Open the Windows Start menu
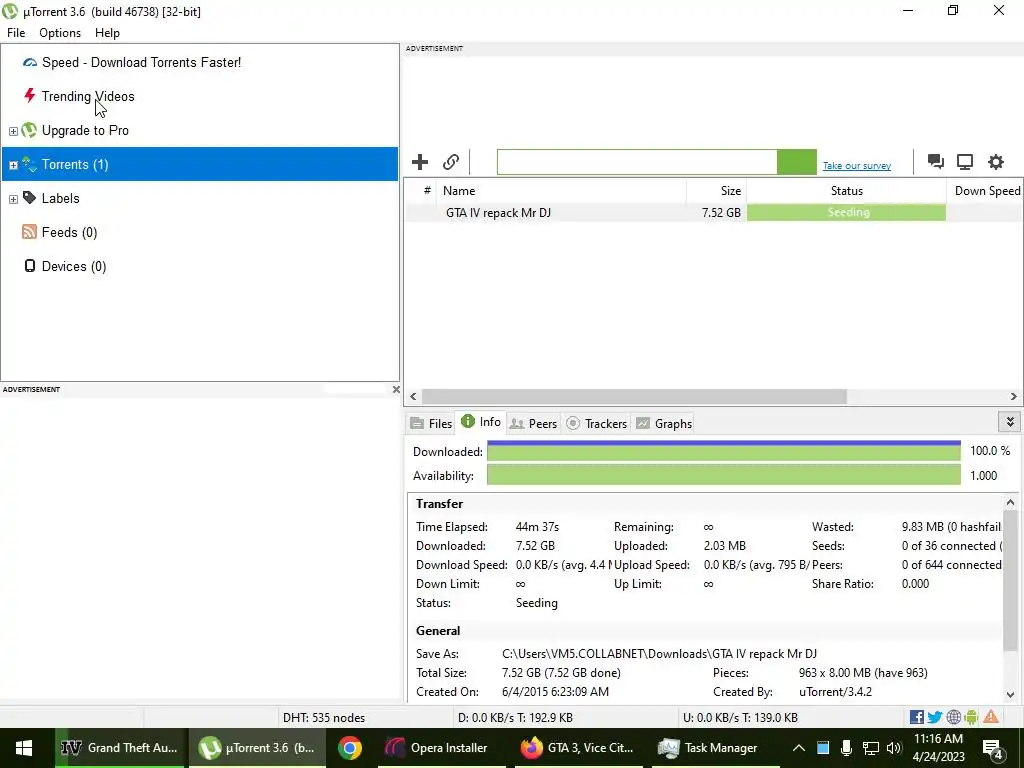 tap(24, 748)
